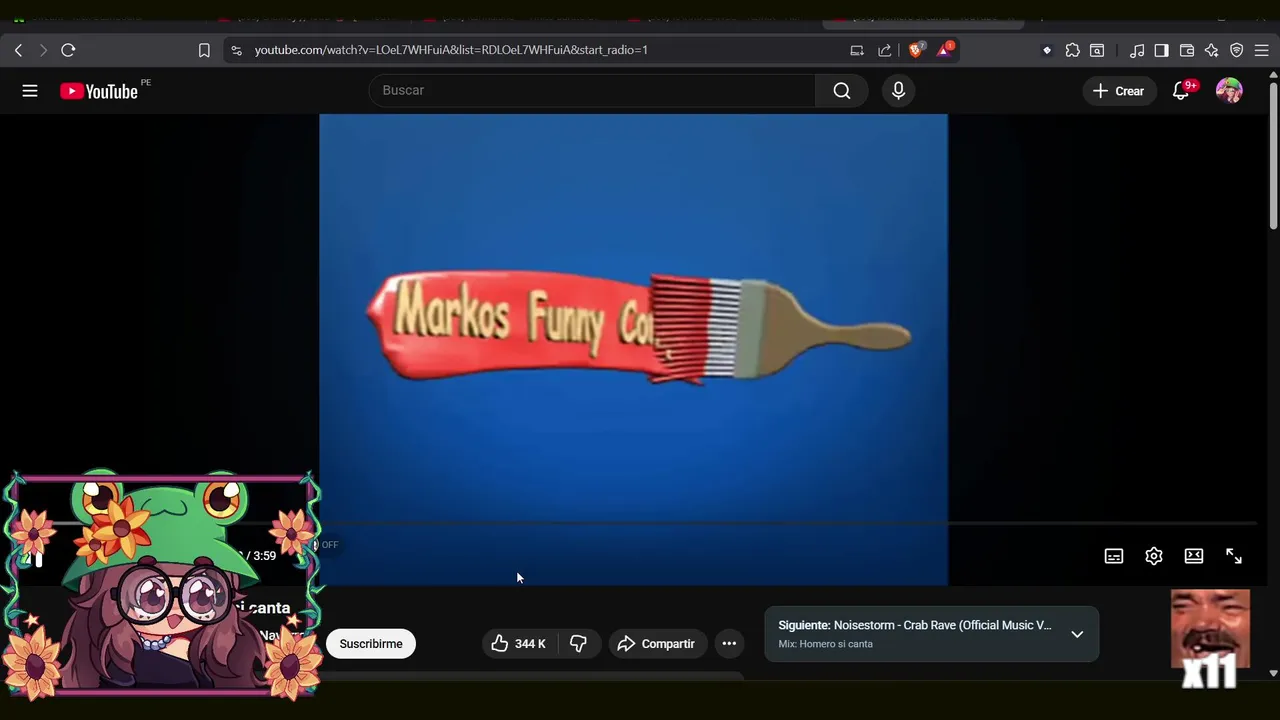
Task: Click the search magnifier button
Action: [x=842, y=91]
